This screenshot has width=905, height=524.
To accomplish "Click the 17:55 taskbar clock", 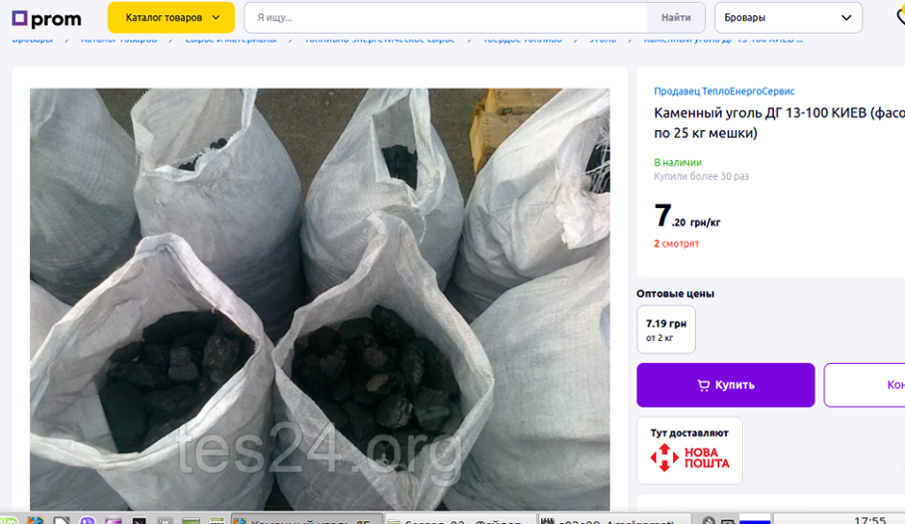I will click(x=870, y=519).
